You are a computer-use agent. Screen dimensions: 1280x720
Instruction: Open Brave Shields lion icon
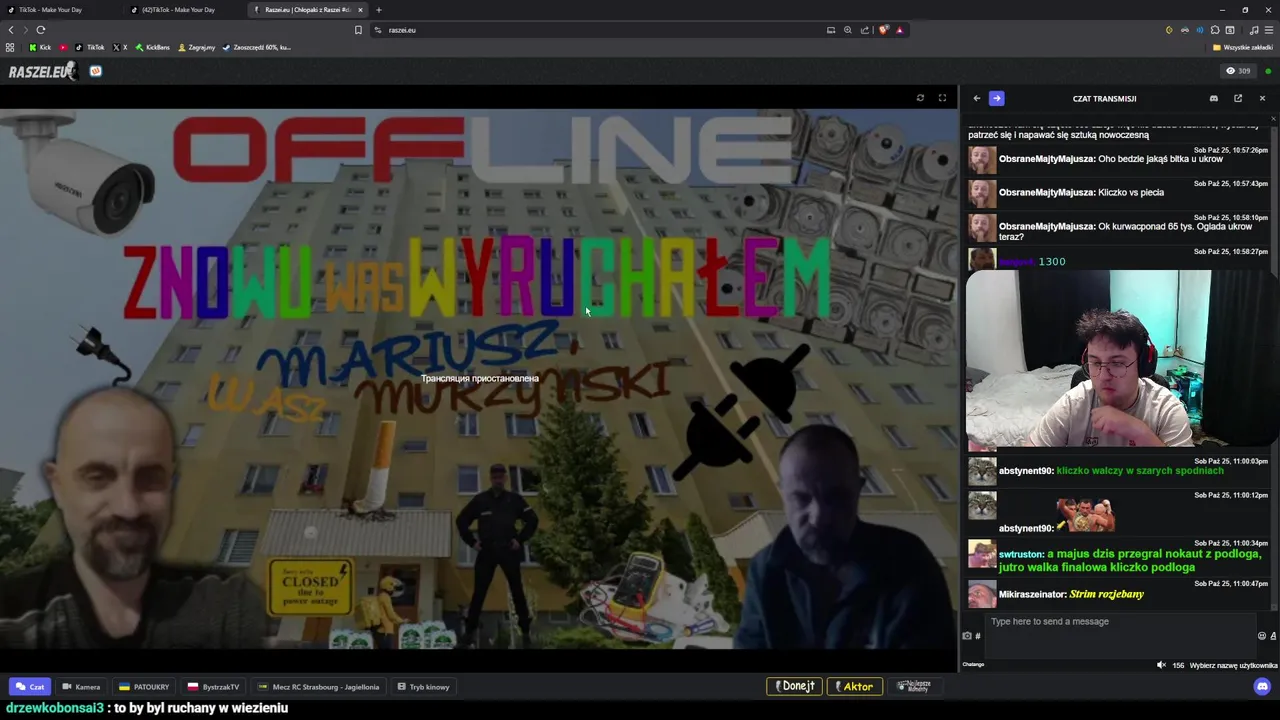tap(883, 30)
